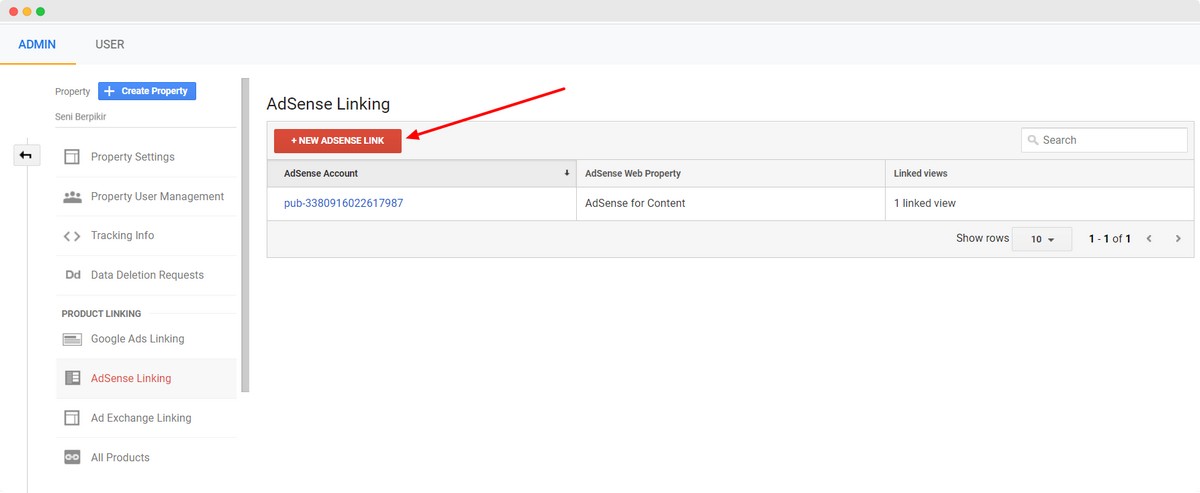Viewport: 1200px width, 493px height.
Task: Click the Google Ads Linking icon
Action: [72, 339]
